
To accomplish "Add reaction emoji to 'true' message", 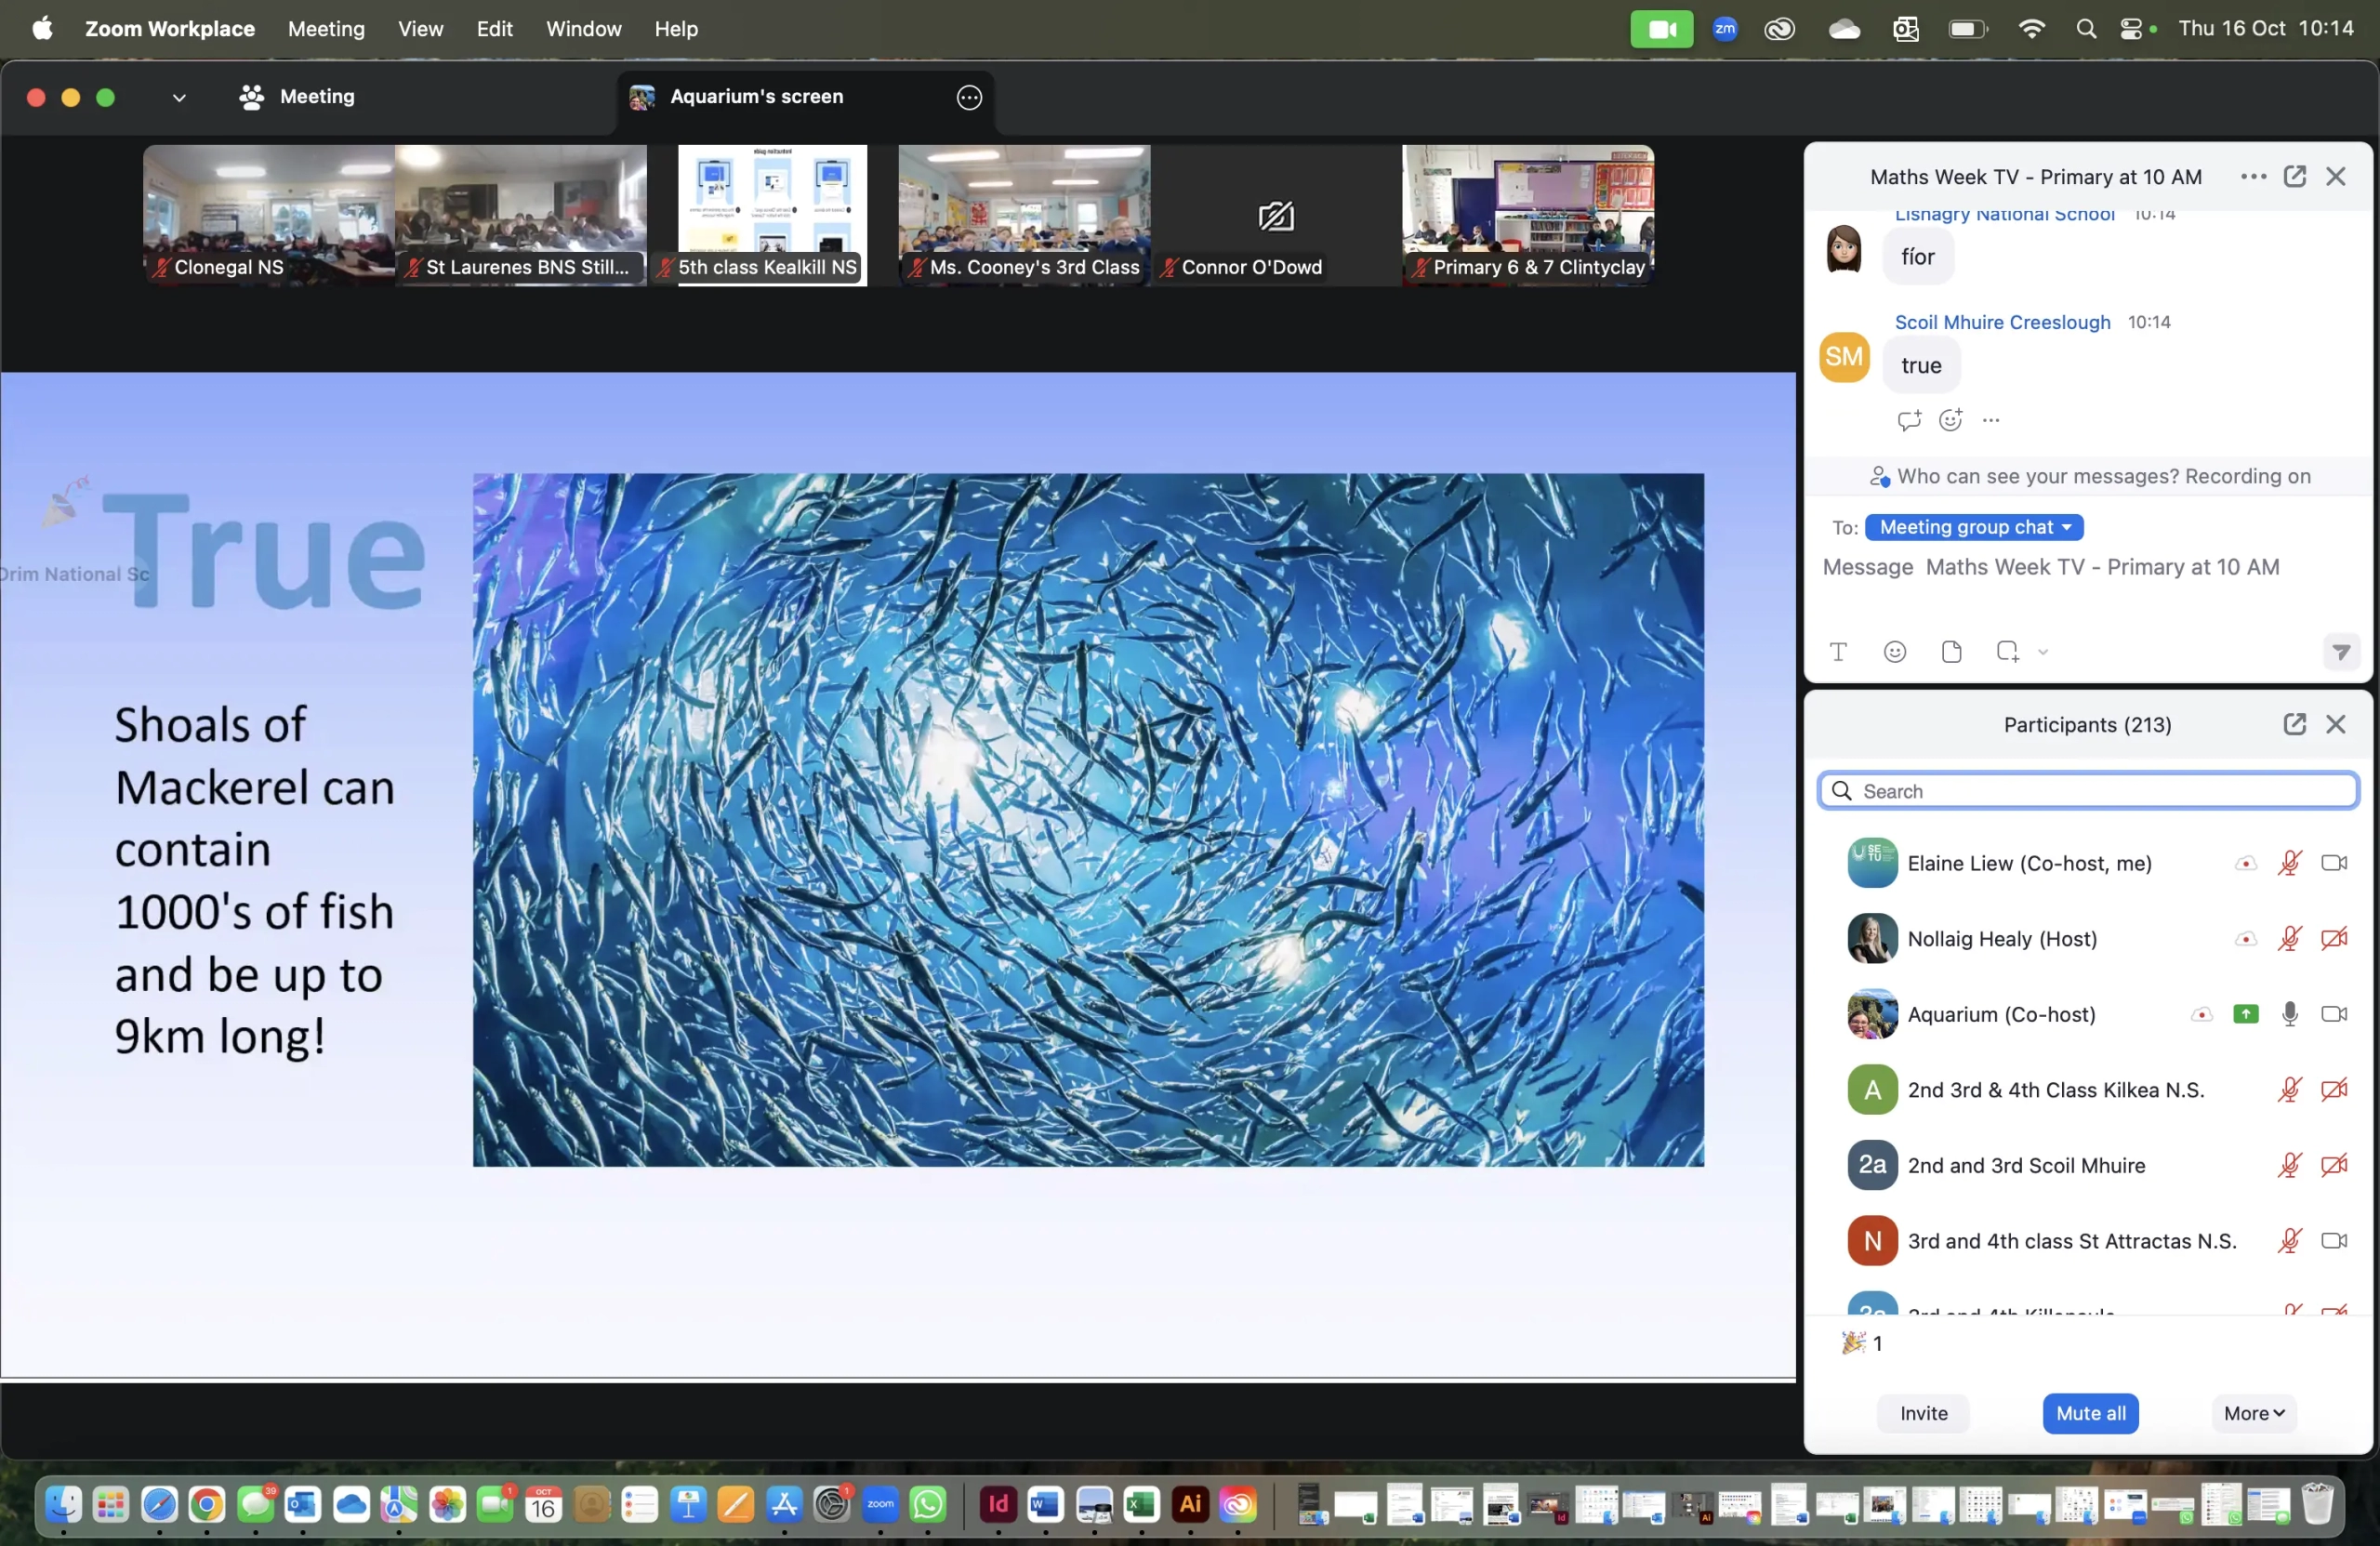I will (x=1950, y=420).
